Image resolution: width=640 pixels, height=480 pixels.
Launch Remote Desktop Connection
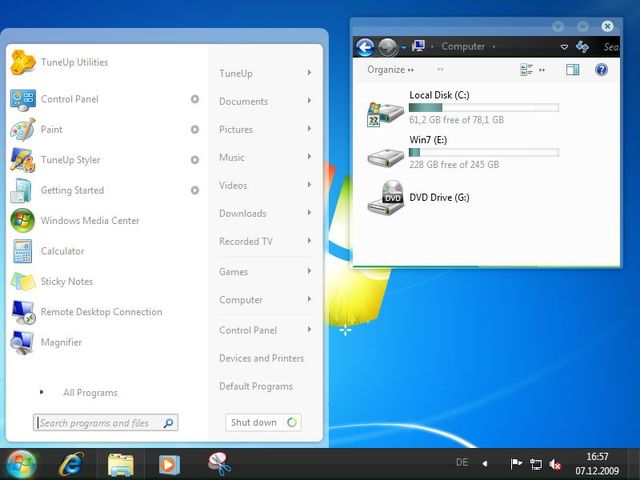86,312
